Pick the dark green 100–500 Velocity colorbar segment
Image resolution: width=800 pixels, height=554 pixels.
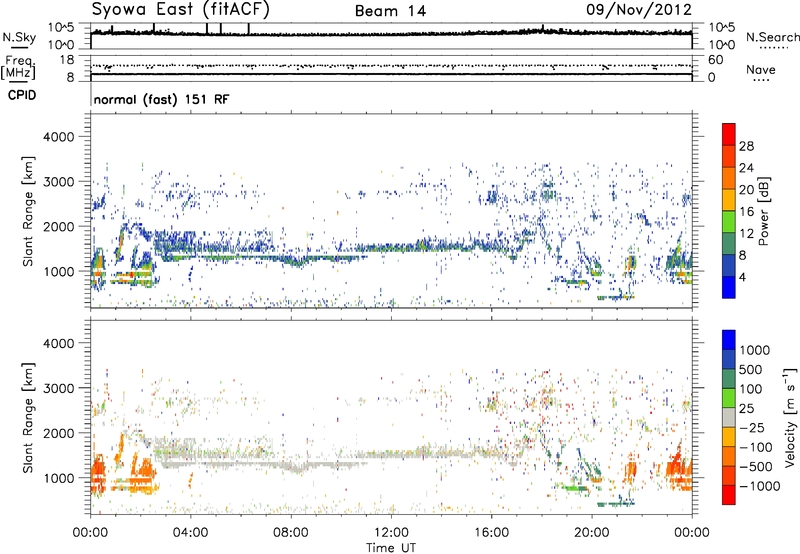[x=729, y=379]
